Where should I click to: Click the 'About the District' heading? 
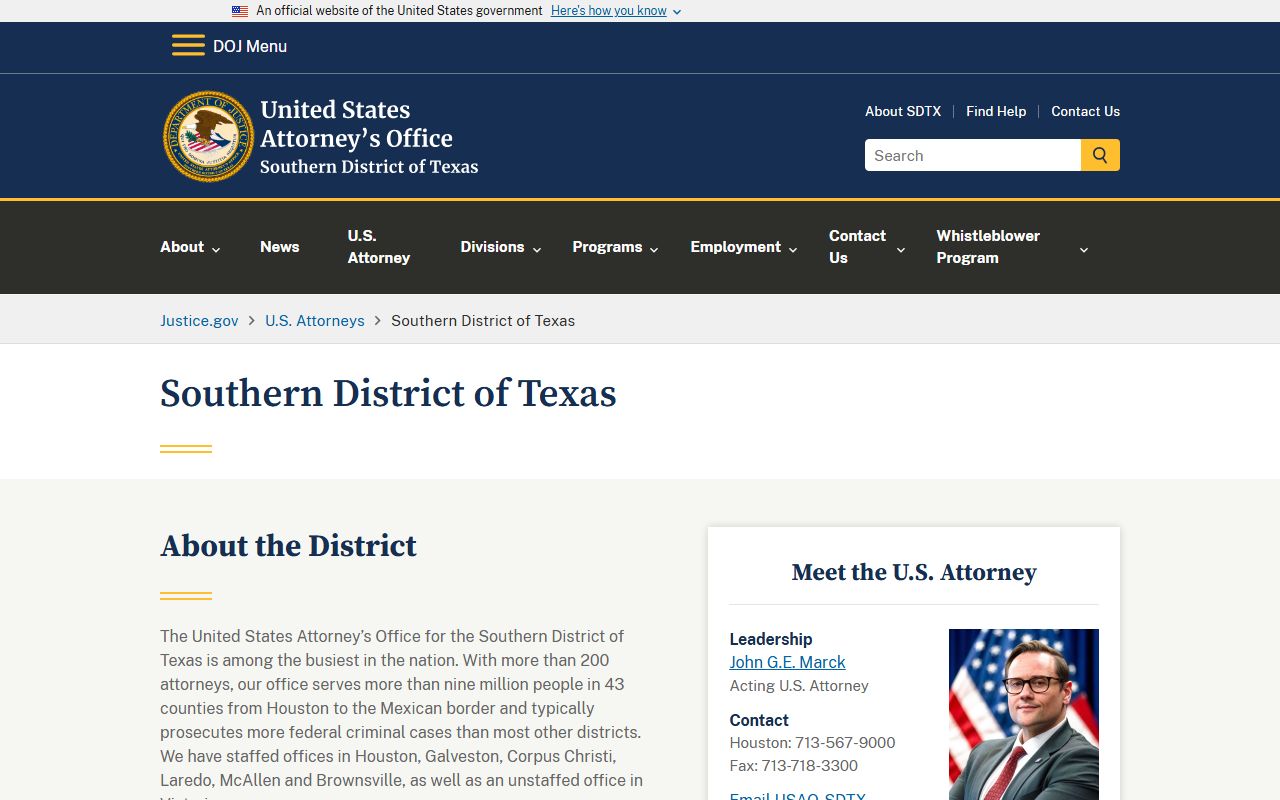point(288,546)
